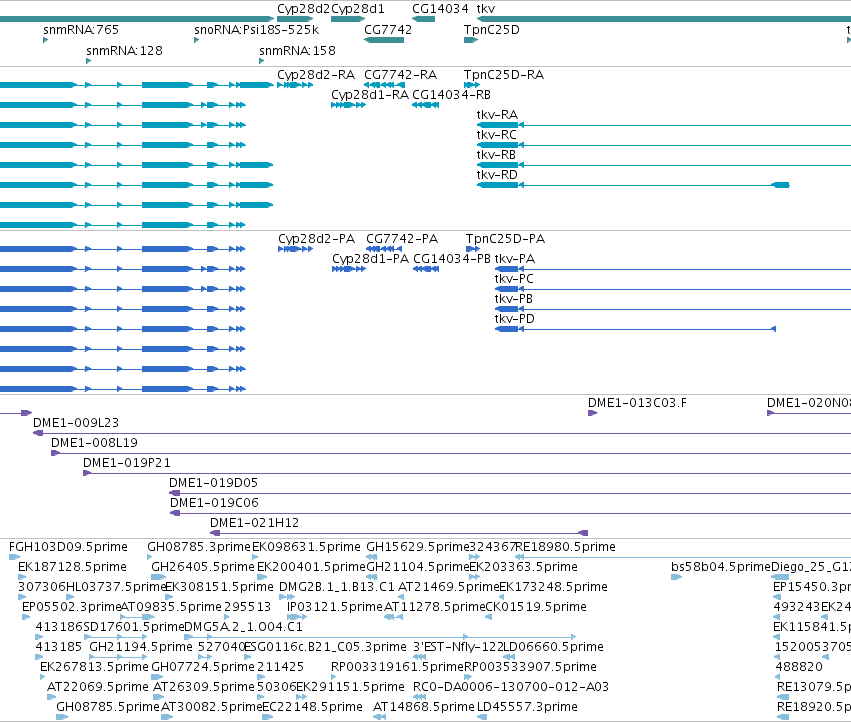The width and height of the screenshot is (851, 722).
Task: Click EST RC0-DA0006-130700-012-A03
Action: point(511,687)
